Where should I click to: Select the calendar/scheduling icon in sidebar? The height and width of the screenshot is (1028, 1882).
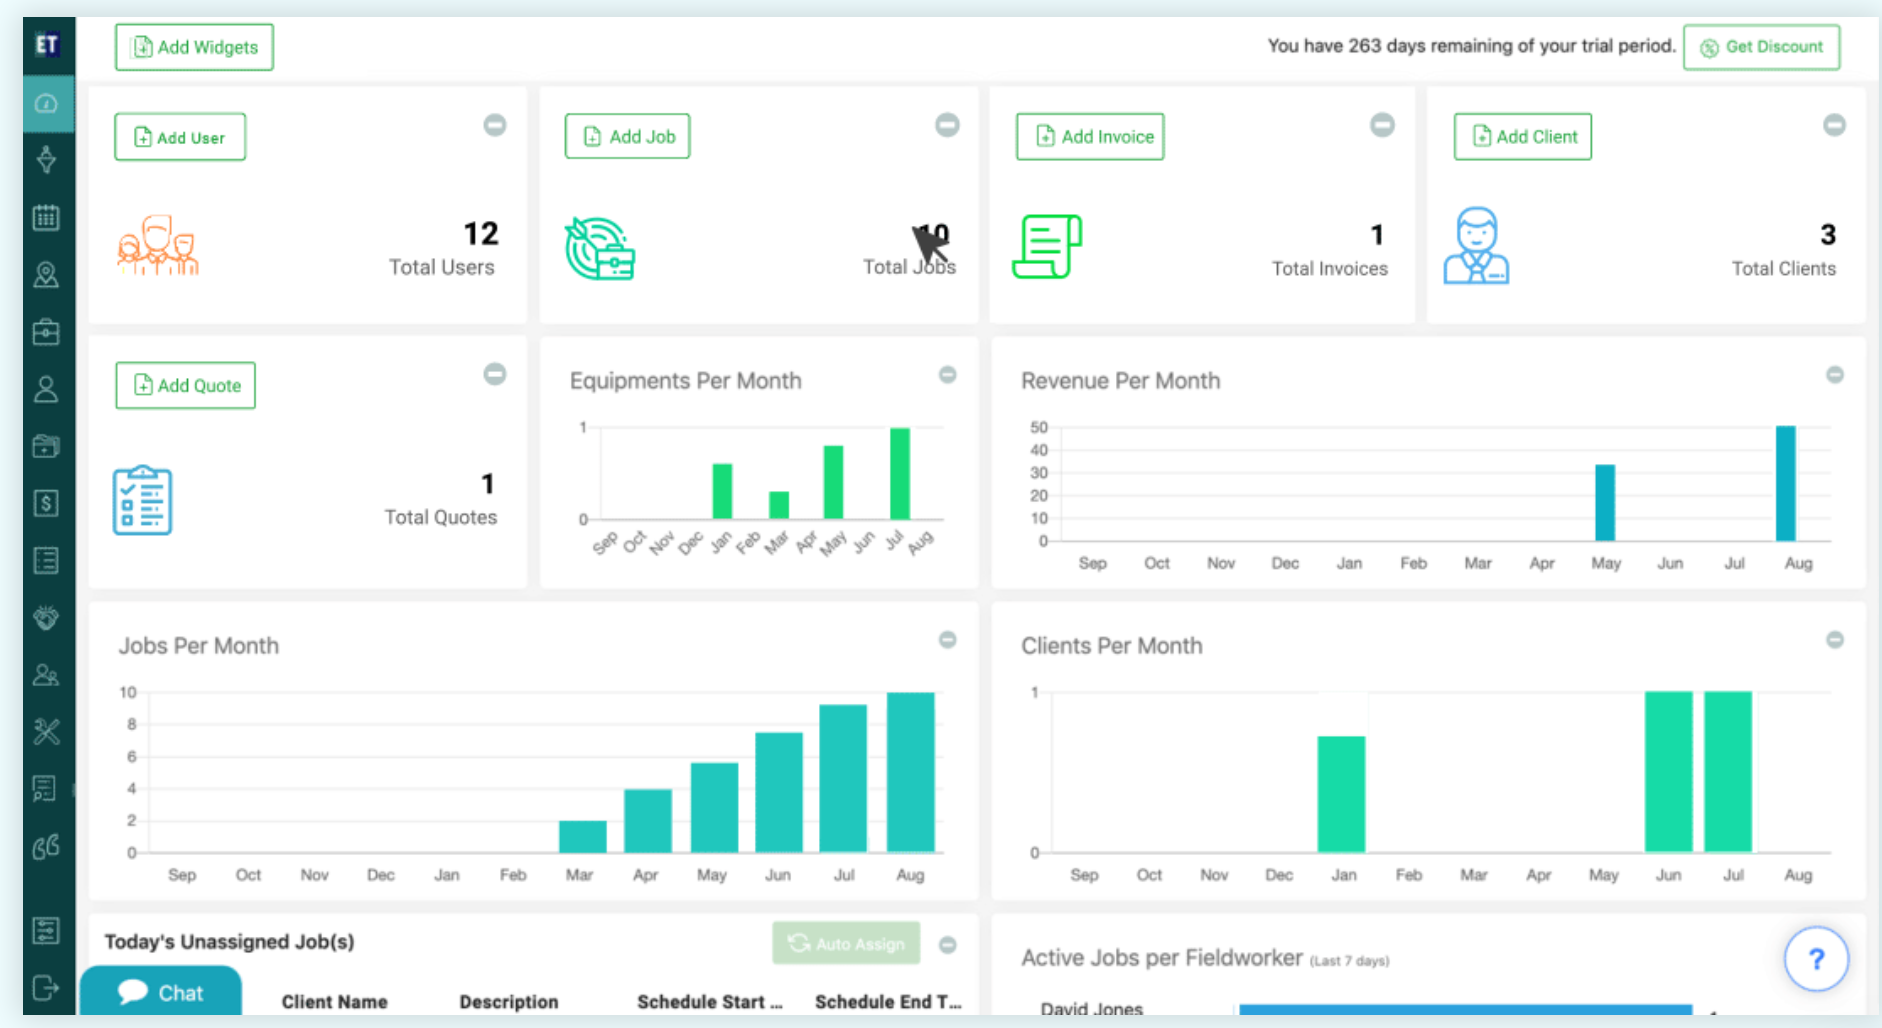(47, 217)
